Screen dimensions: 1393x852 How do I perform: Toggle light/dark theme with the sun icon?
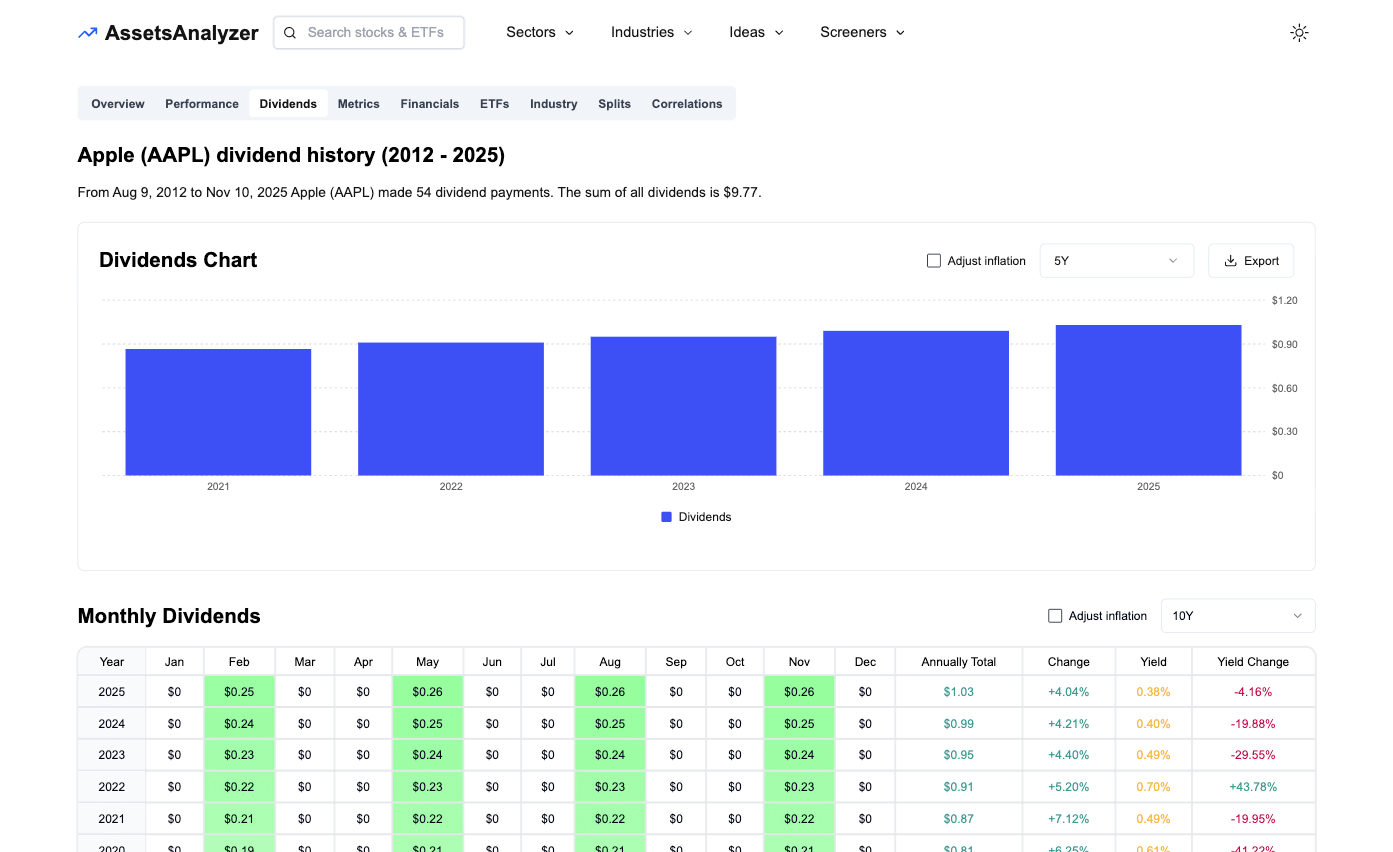click(1299, 32)
